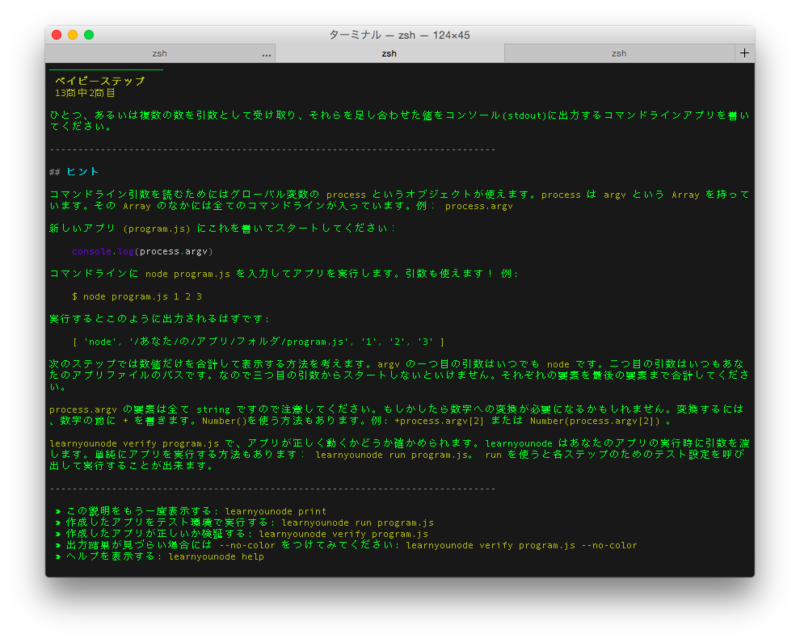The width and height of the screenshot is (800, 642).
Task: Switch to the rightmost zsh tab
Action: 619,53
